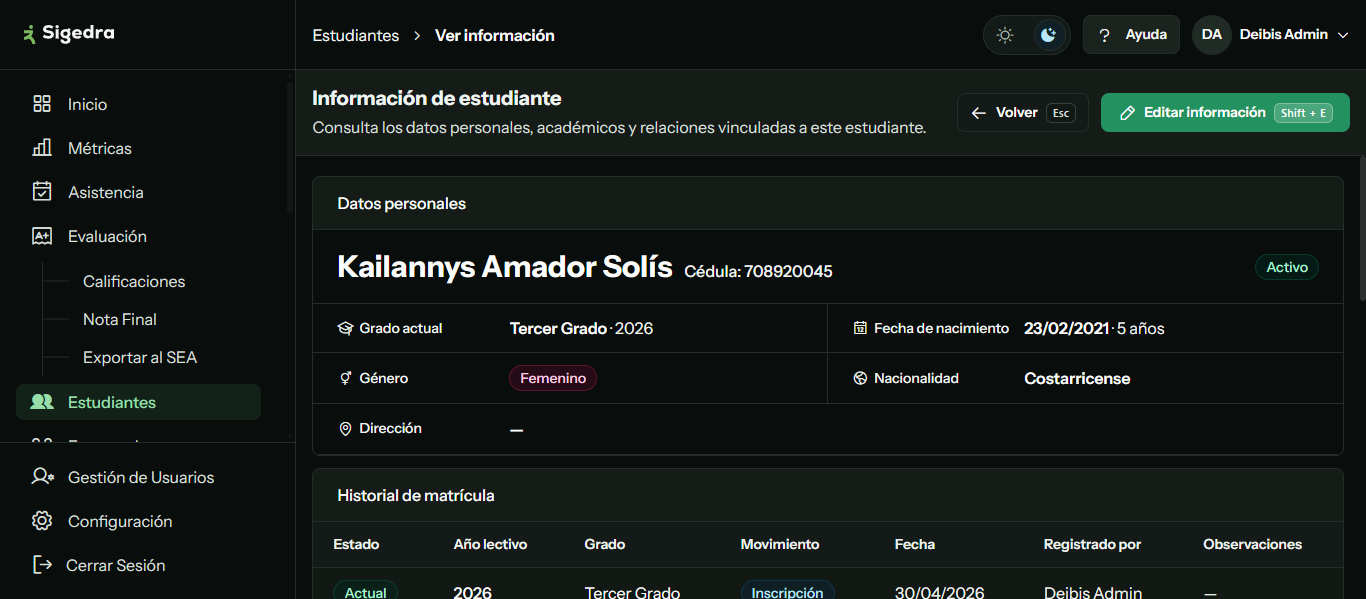Click the Registrado por column header

pyautogui.click(x=1092, y=544)
